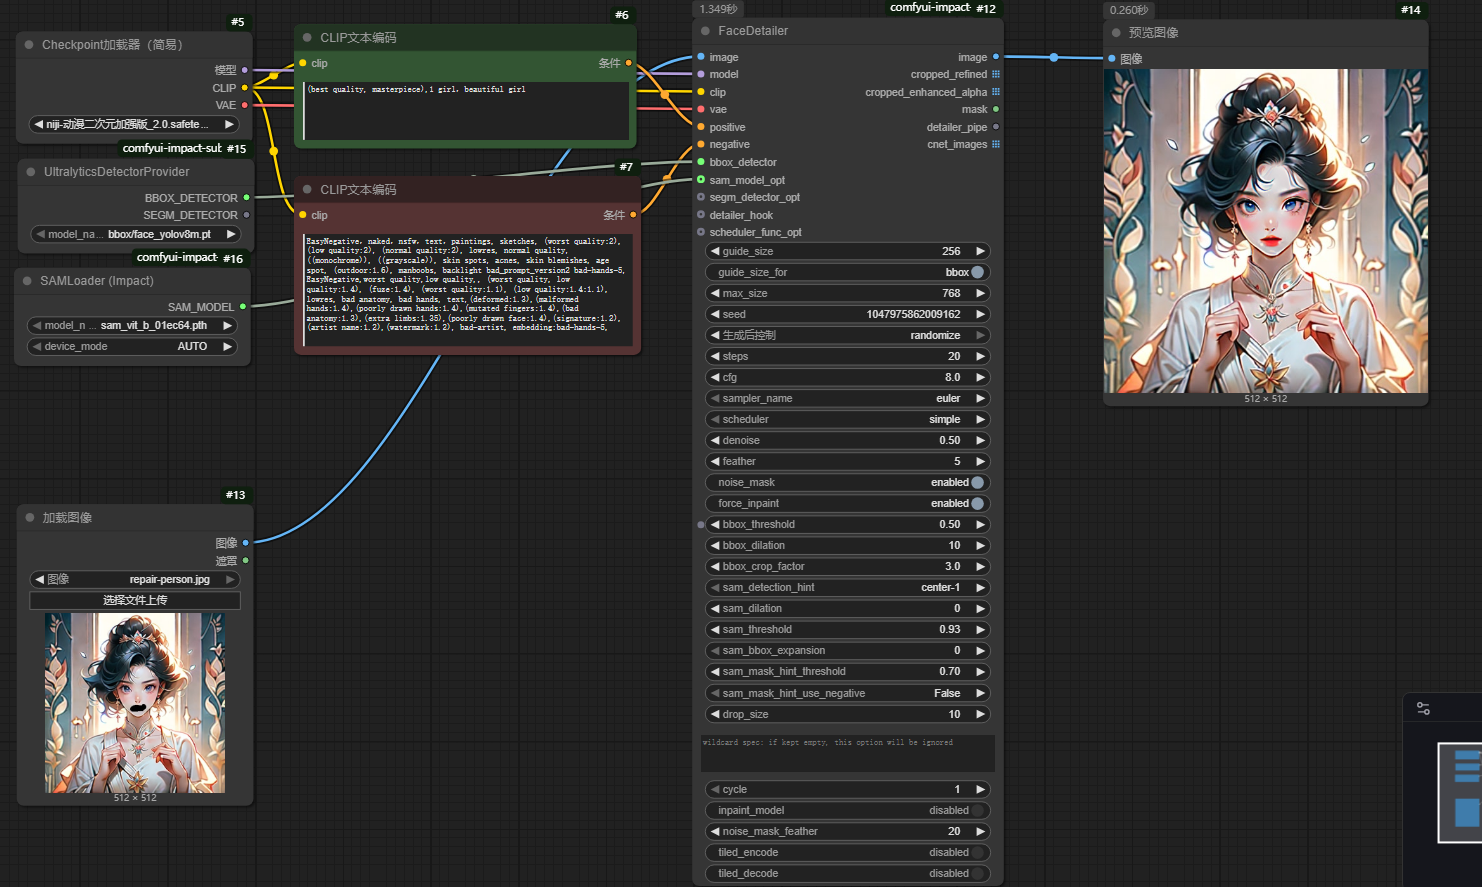Toggle the noise_mask enabled switch
Screen dimensions: 1482x887
click(977, 482)
